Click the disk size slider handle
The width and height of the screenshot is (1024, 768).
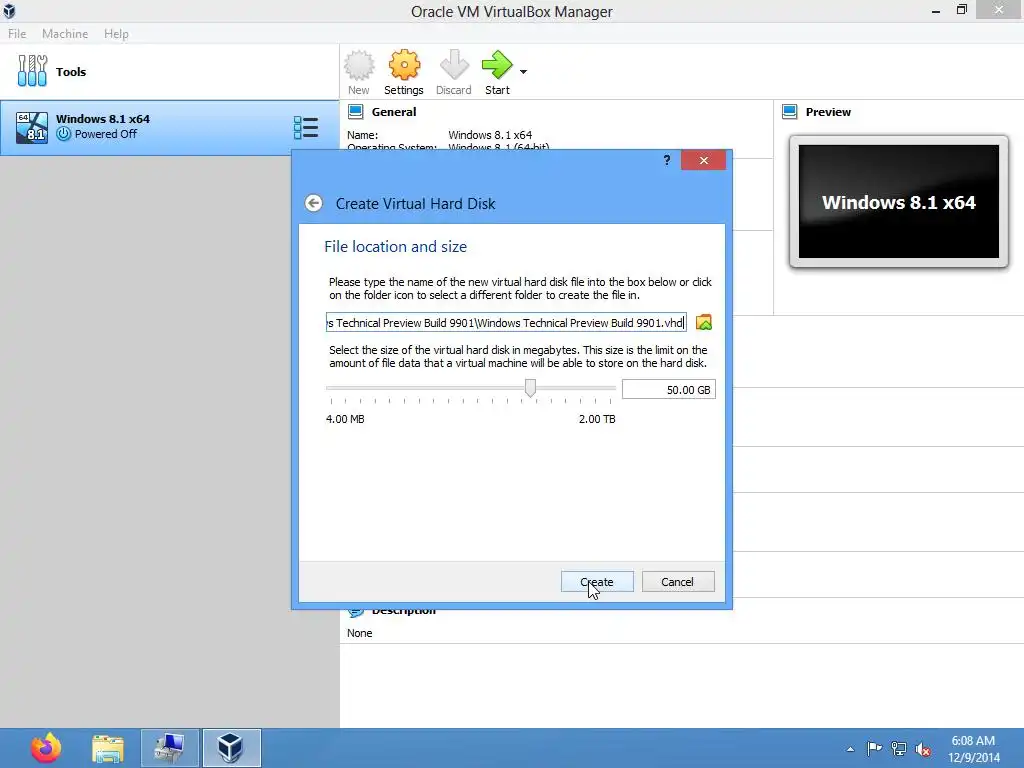[530, 388]
